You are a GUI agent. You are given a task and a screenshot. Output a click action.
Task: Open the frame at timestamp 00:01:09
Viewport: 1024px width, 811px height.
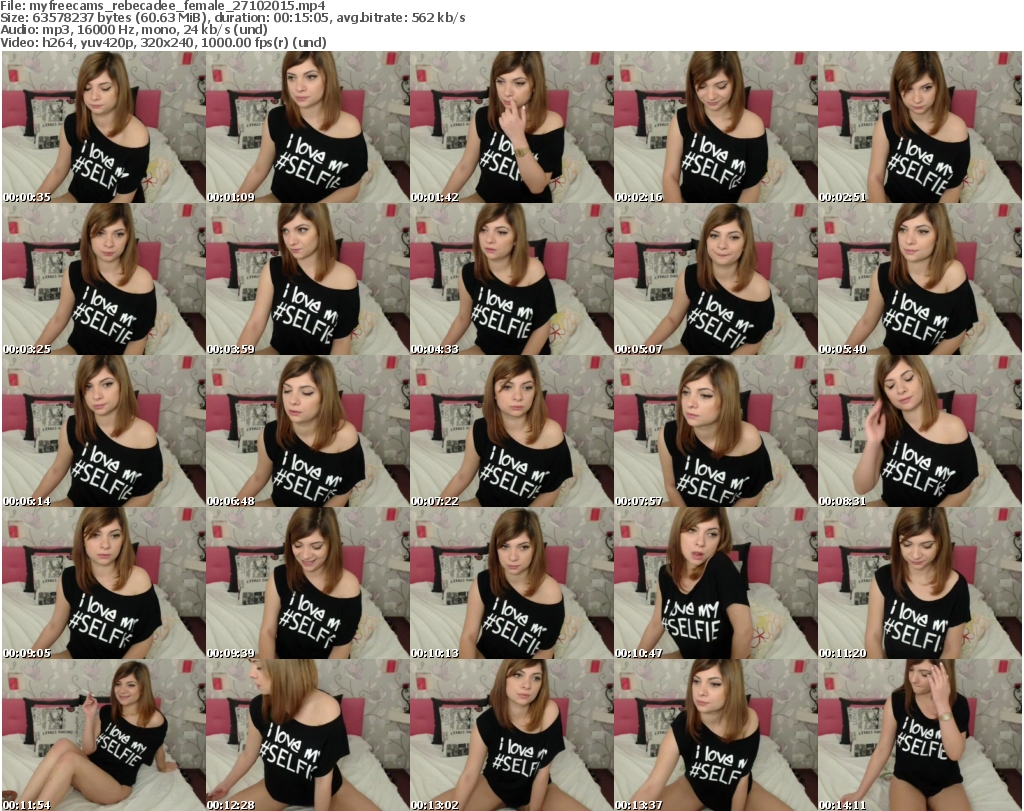(x=307, y=127)
